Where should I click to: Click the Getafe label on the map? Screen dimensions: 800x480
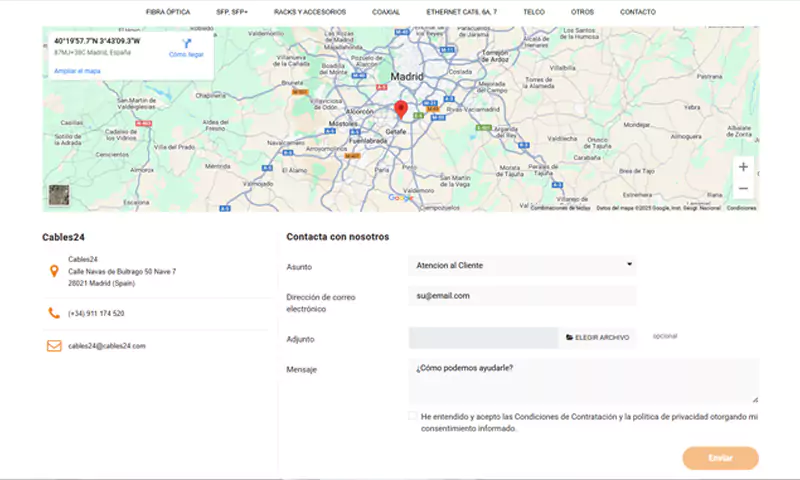[x=396, y=132]
